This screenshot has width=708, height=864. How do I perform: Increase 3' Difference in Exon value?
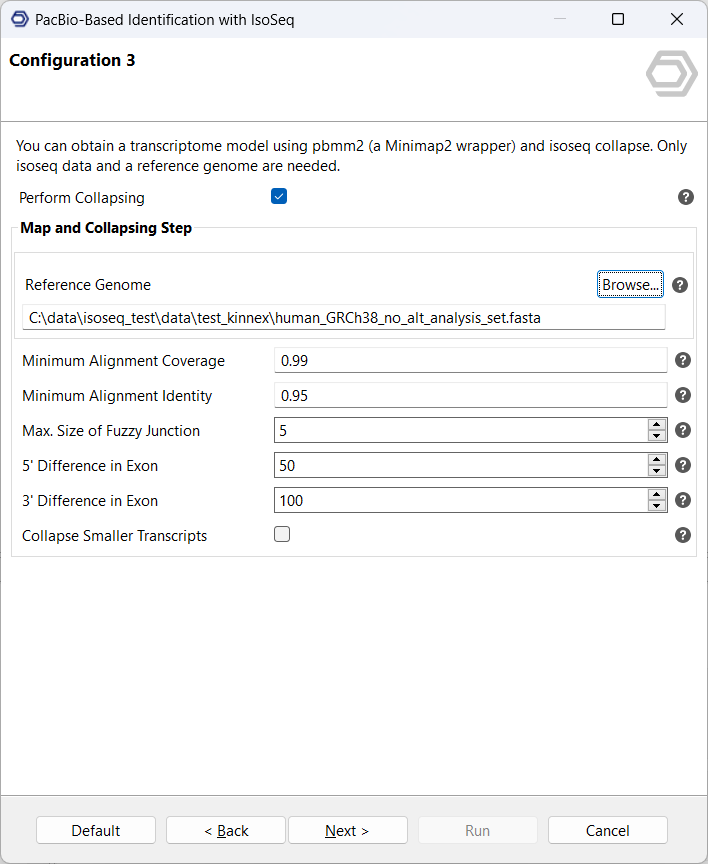pyautogui.click(x=657, y=495)
